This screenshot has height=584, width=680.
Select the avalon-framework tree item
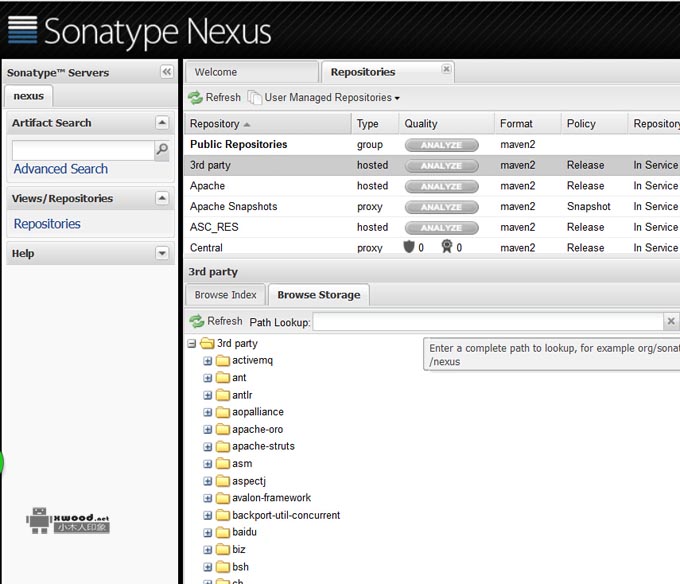click(x=271, y=498)
